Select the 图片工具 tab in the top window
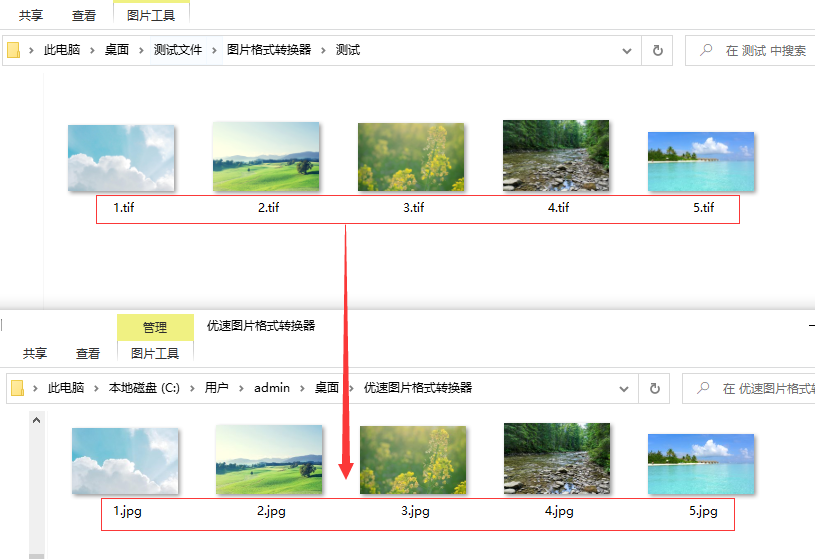The image size is (815, 559). (151, 16)
